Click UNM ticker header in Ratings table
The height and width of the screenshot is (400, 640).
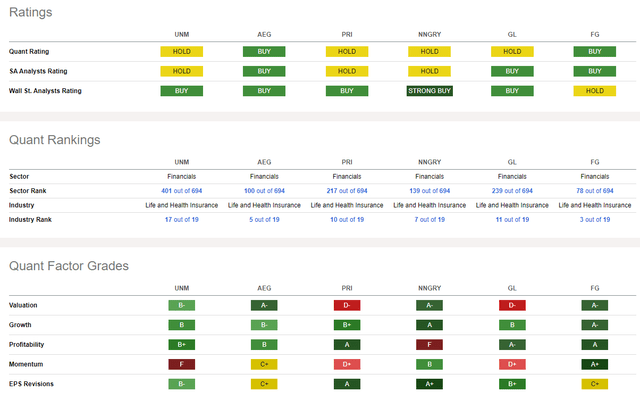coord(182,34)
